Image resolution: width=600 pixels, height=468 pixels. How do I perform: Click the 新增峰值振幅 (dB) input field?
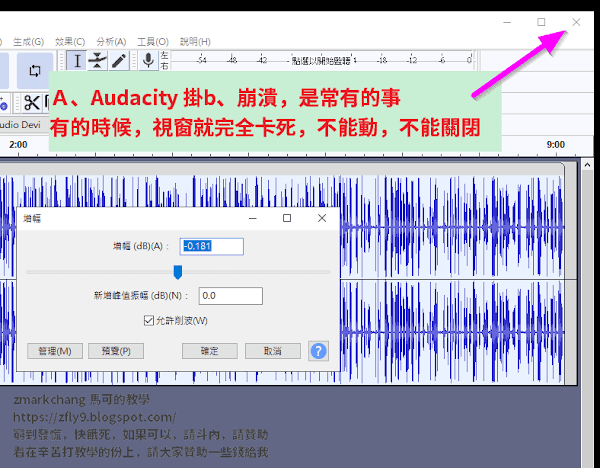pos(231,296)
